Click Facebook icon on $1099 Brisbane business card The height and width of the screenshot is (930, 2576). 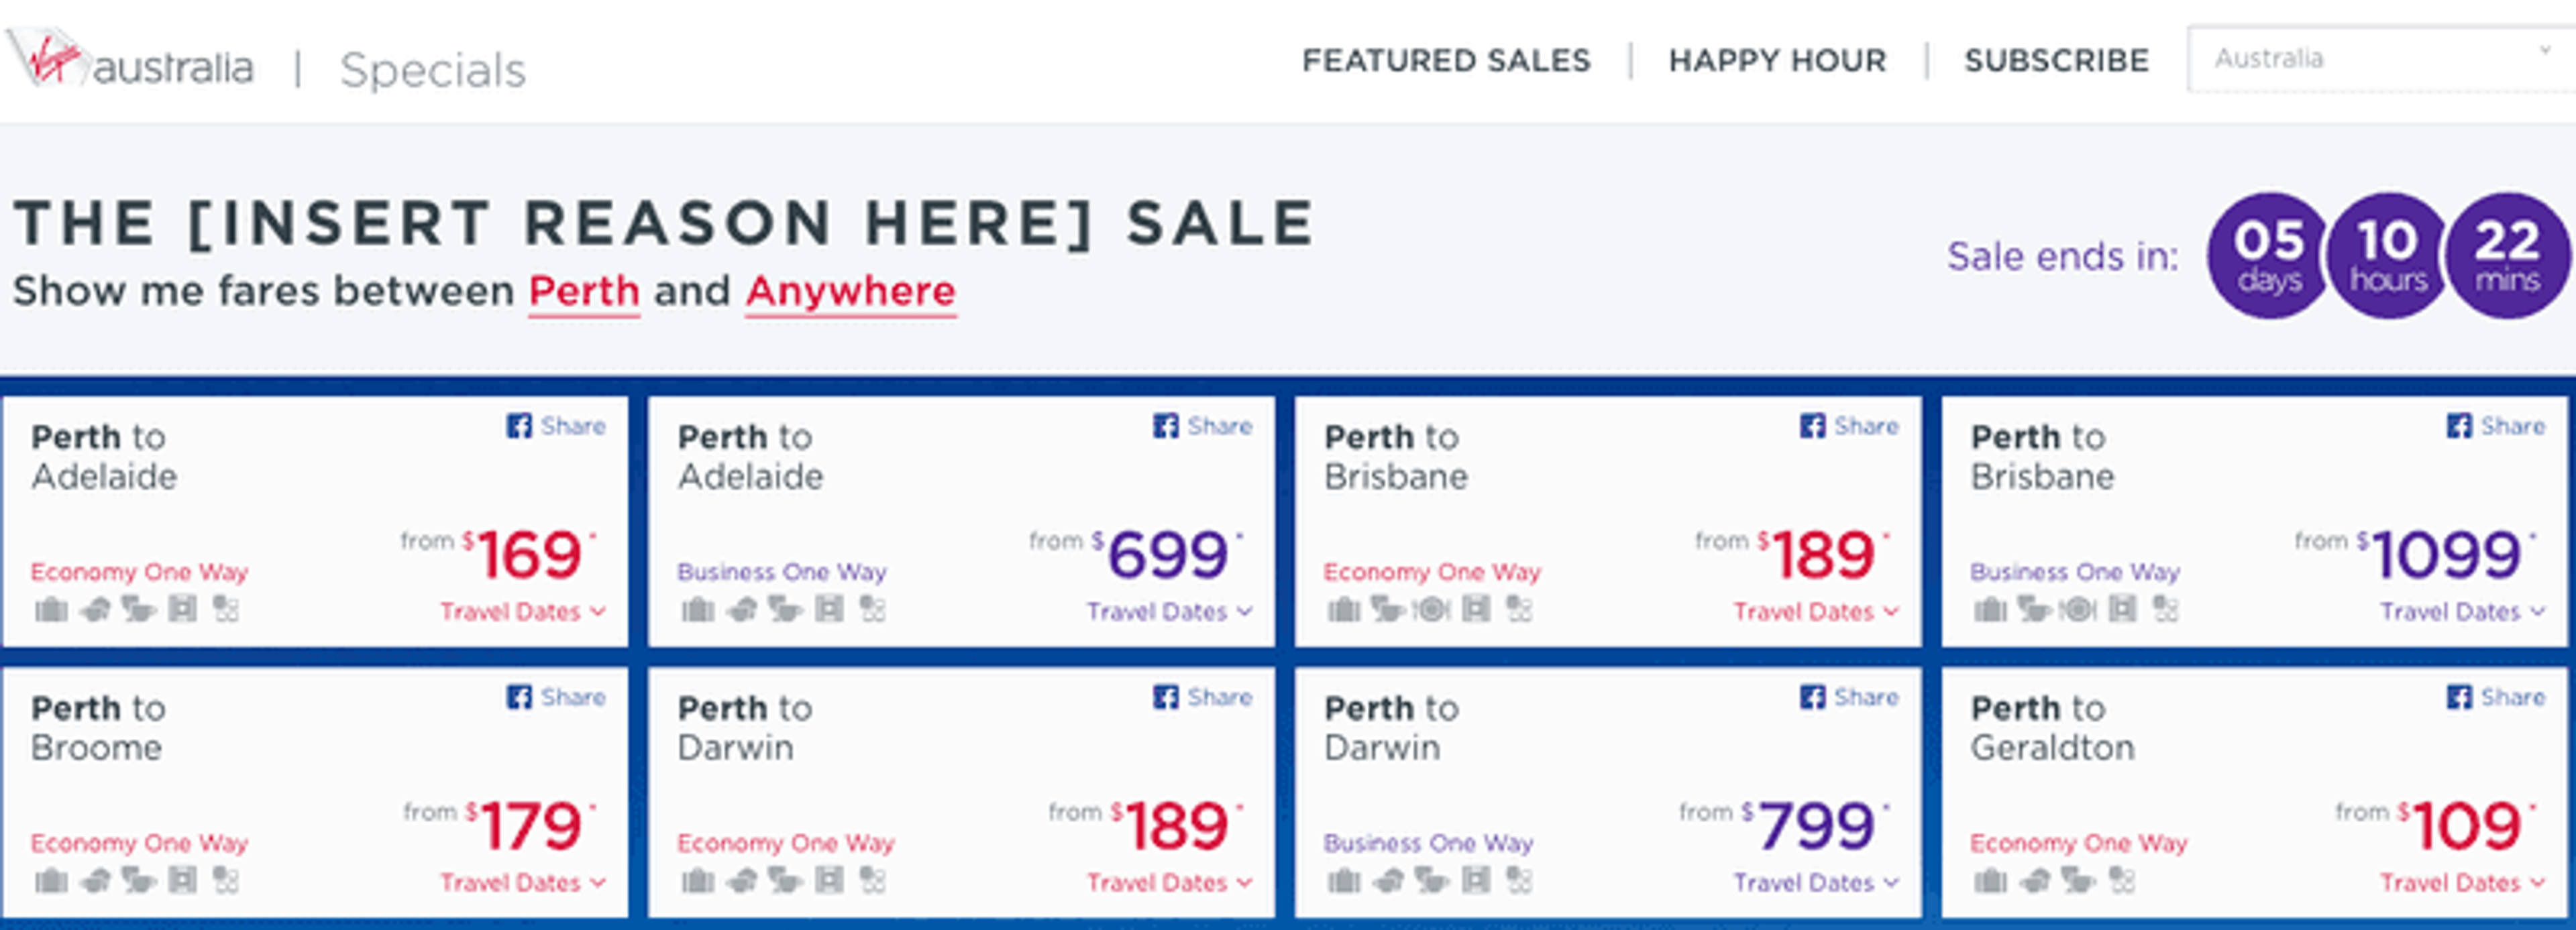(x=2458, y=426)
